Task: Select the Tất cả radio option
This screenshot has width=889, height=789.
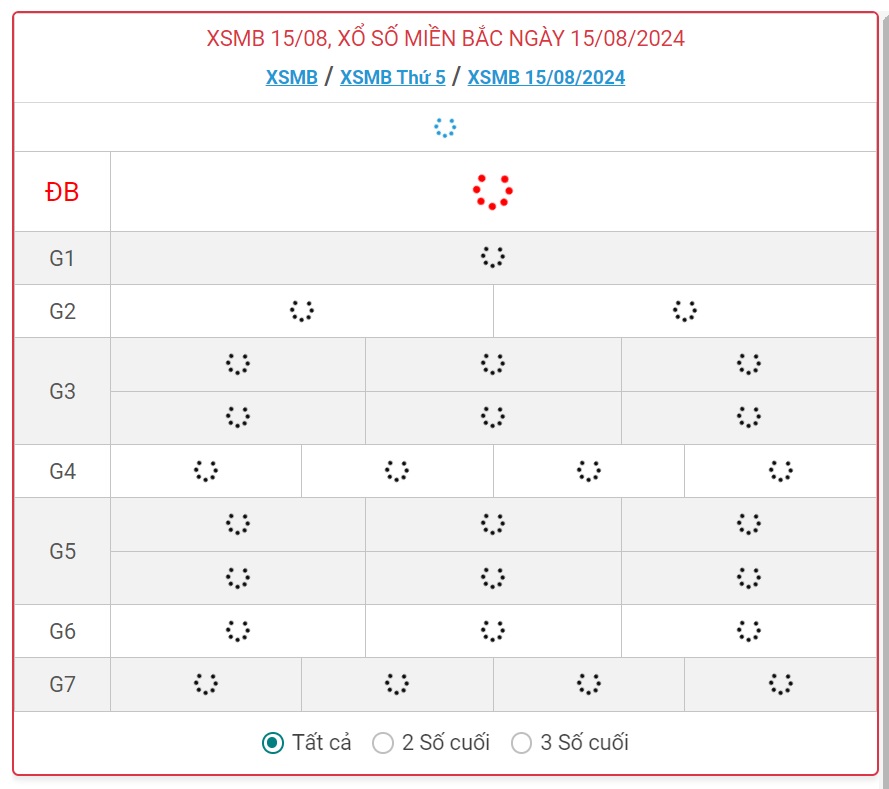Action: (x=273, y=743)
